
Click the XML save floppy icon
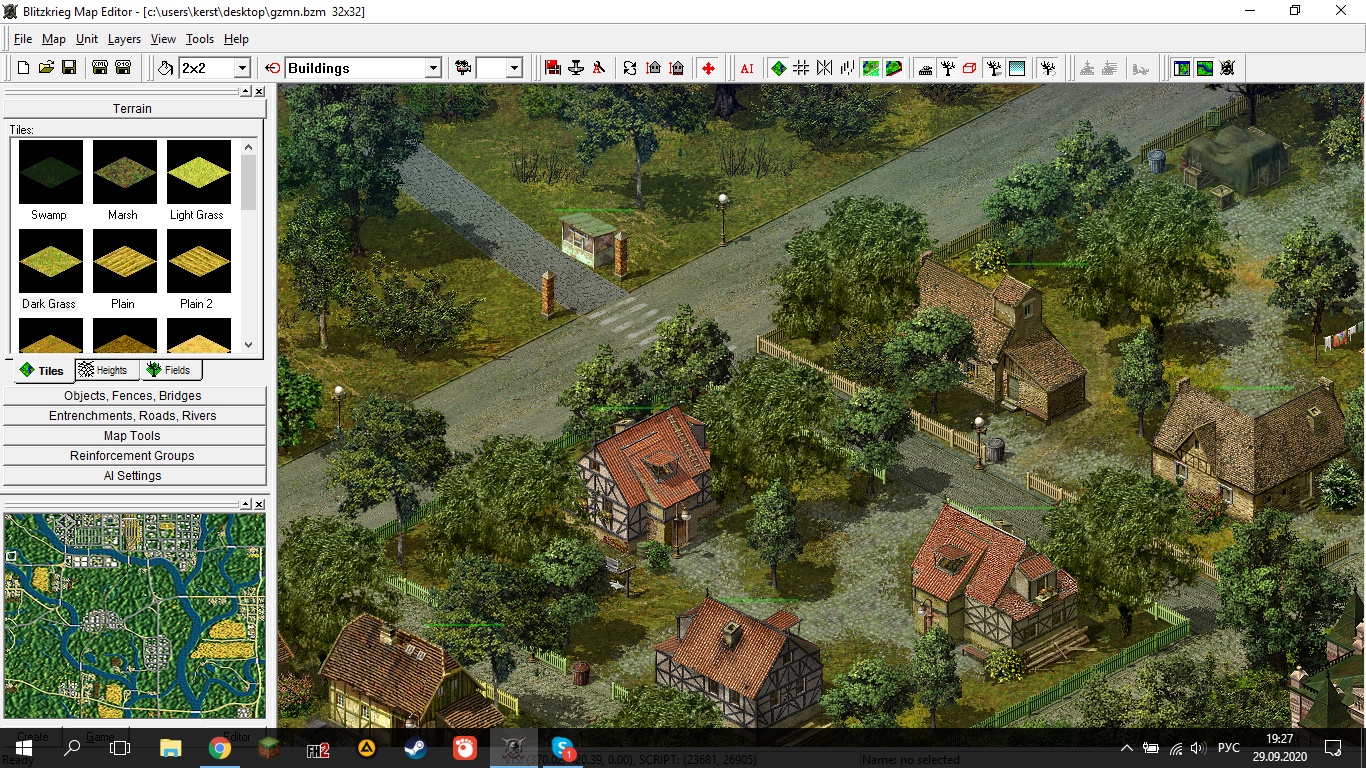pyautogui.click(x=100, y=68)
